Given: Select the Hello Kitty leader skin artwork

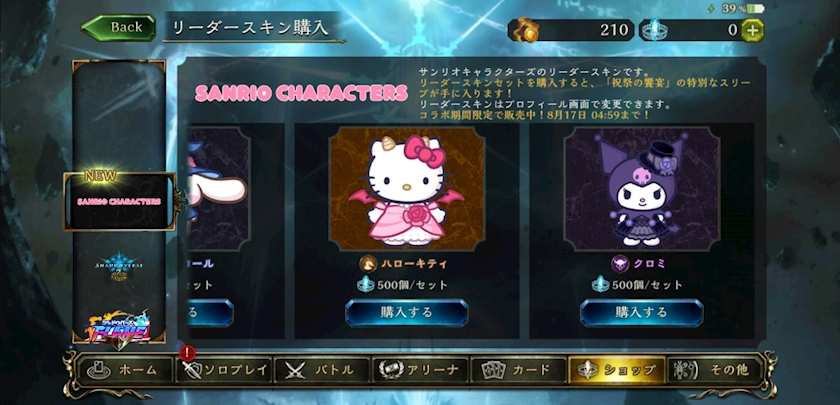Looking at the screenshot, I should [407, 189].
